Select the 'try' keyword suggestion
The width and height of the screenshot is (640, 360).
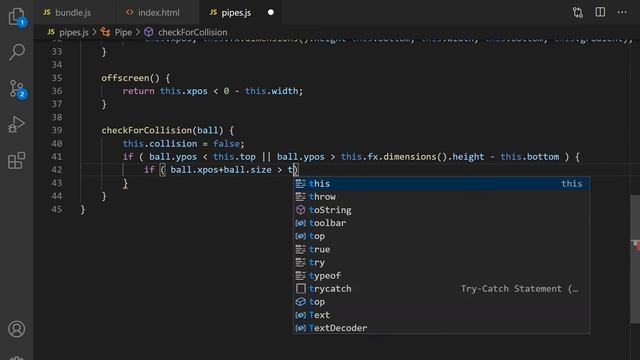click(x=442, y=262)
